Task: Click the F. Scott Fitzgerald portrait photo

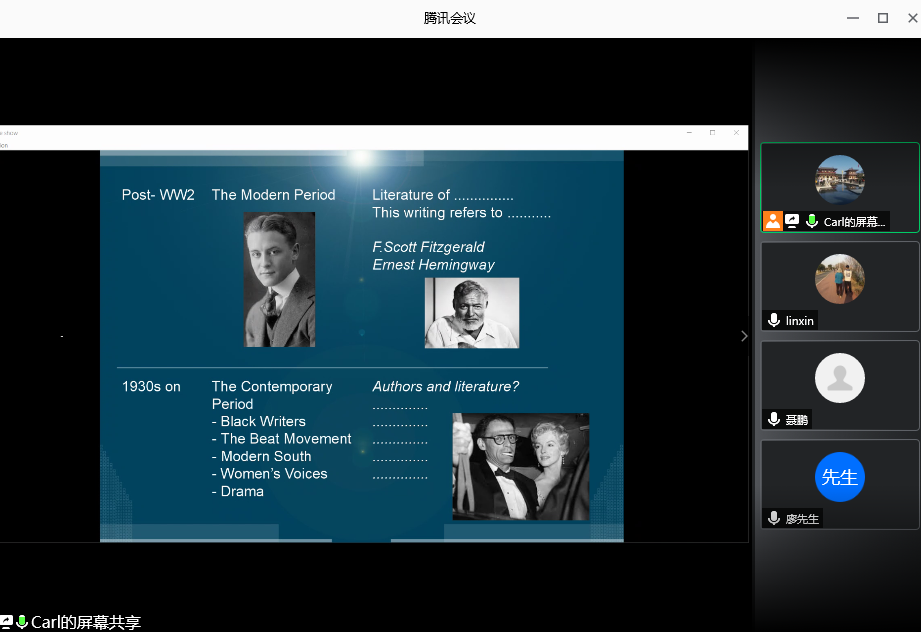Action: 279,280
